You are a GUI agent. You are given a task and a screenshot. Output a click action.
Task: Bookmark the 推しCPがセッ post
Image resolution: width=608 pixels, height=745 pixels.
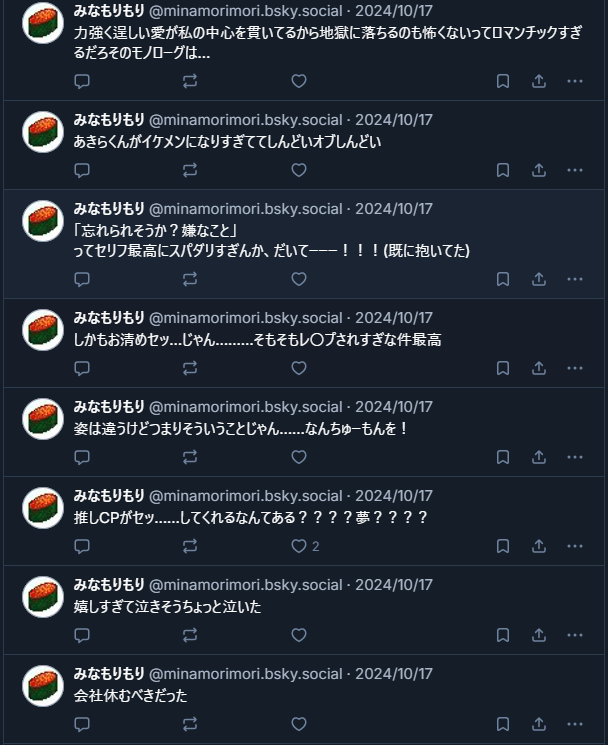point(503,546)
